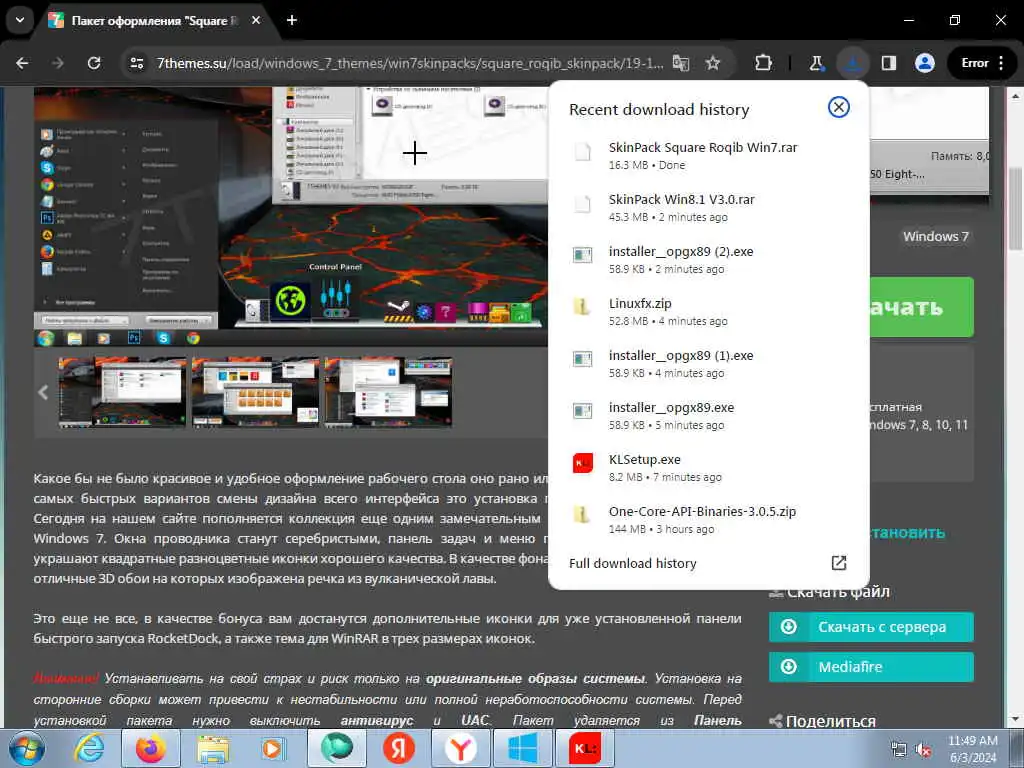
Task: Show previous thumbnails with left arrow
Action: [43, 392]
